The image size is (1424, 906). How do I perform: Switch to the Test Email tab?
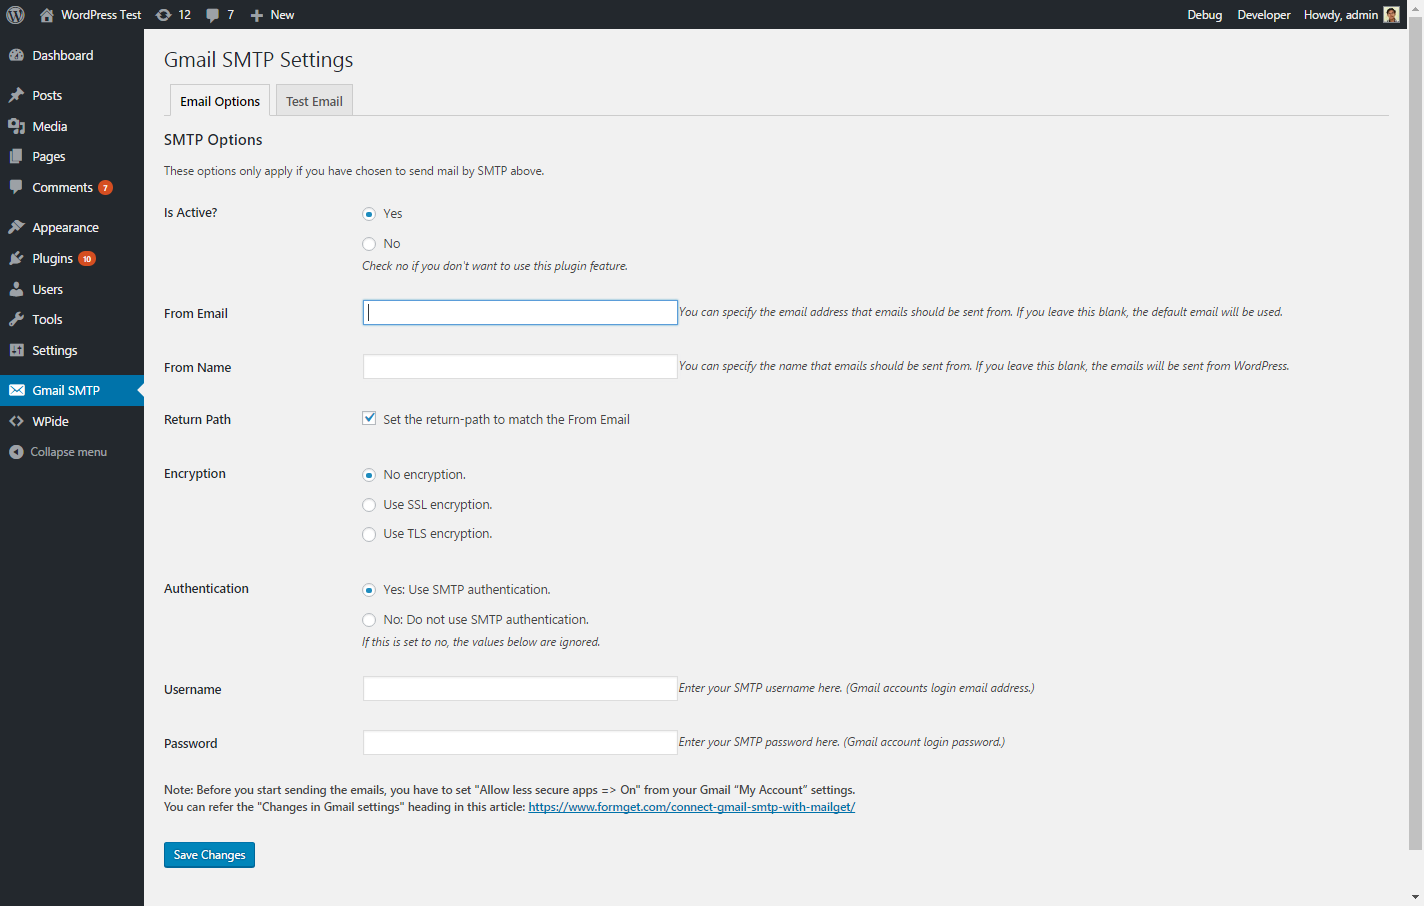pos(314,101)
